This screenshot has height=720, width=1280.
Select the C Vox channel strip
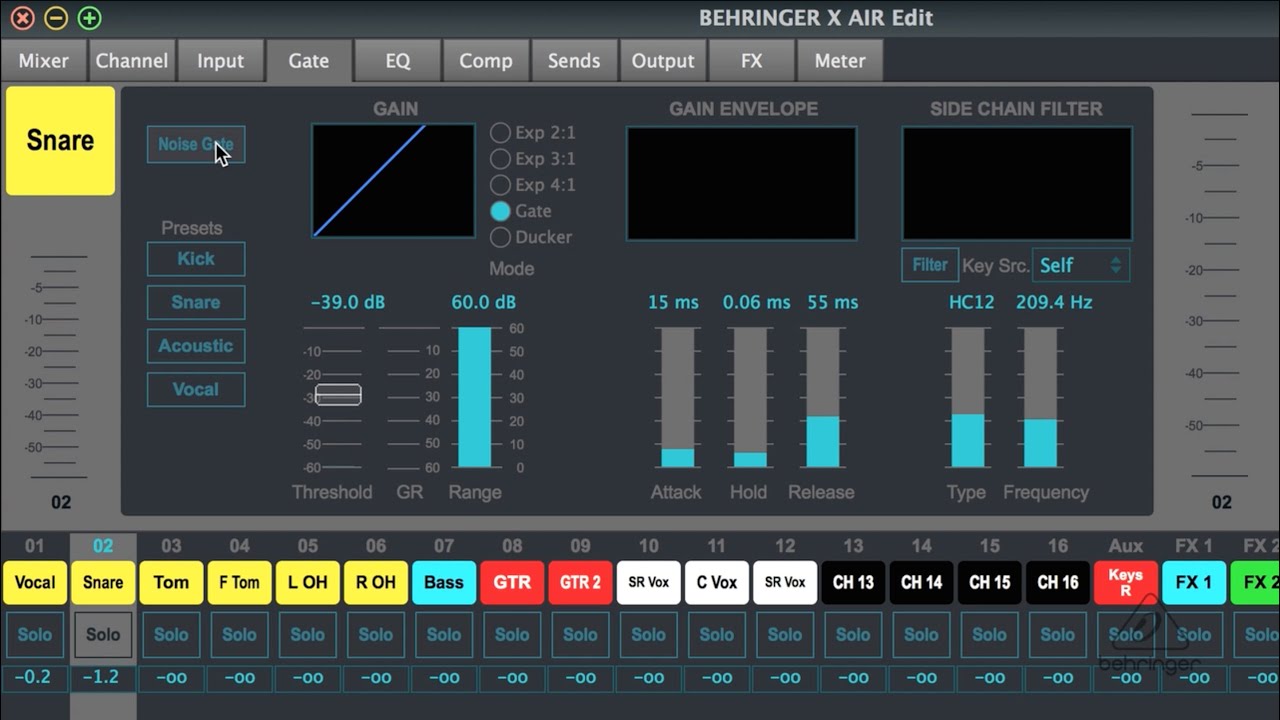[717, 583]
